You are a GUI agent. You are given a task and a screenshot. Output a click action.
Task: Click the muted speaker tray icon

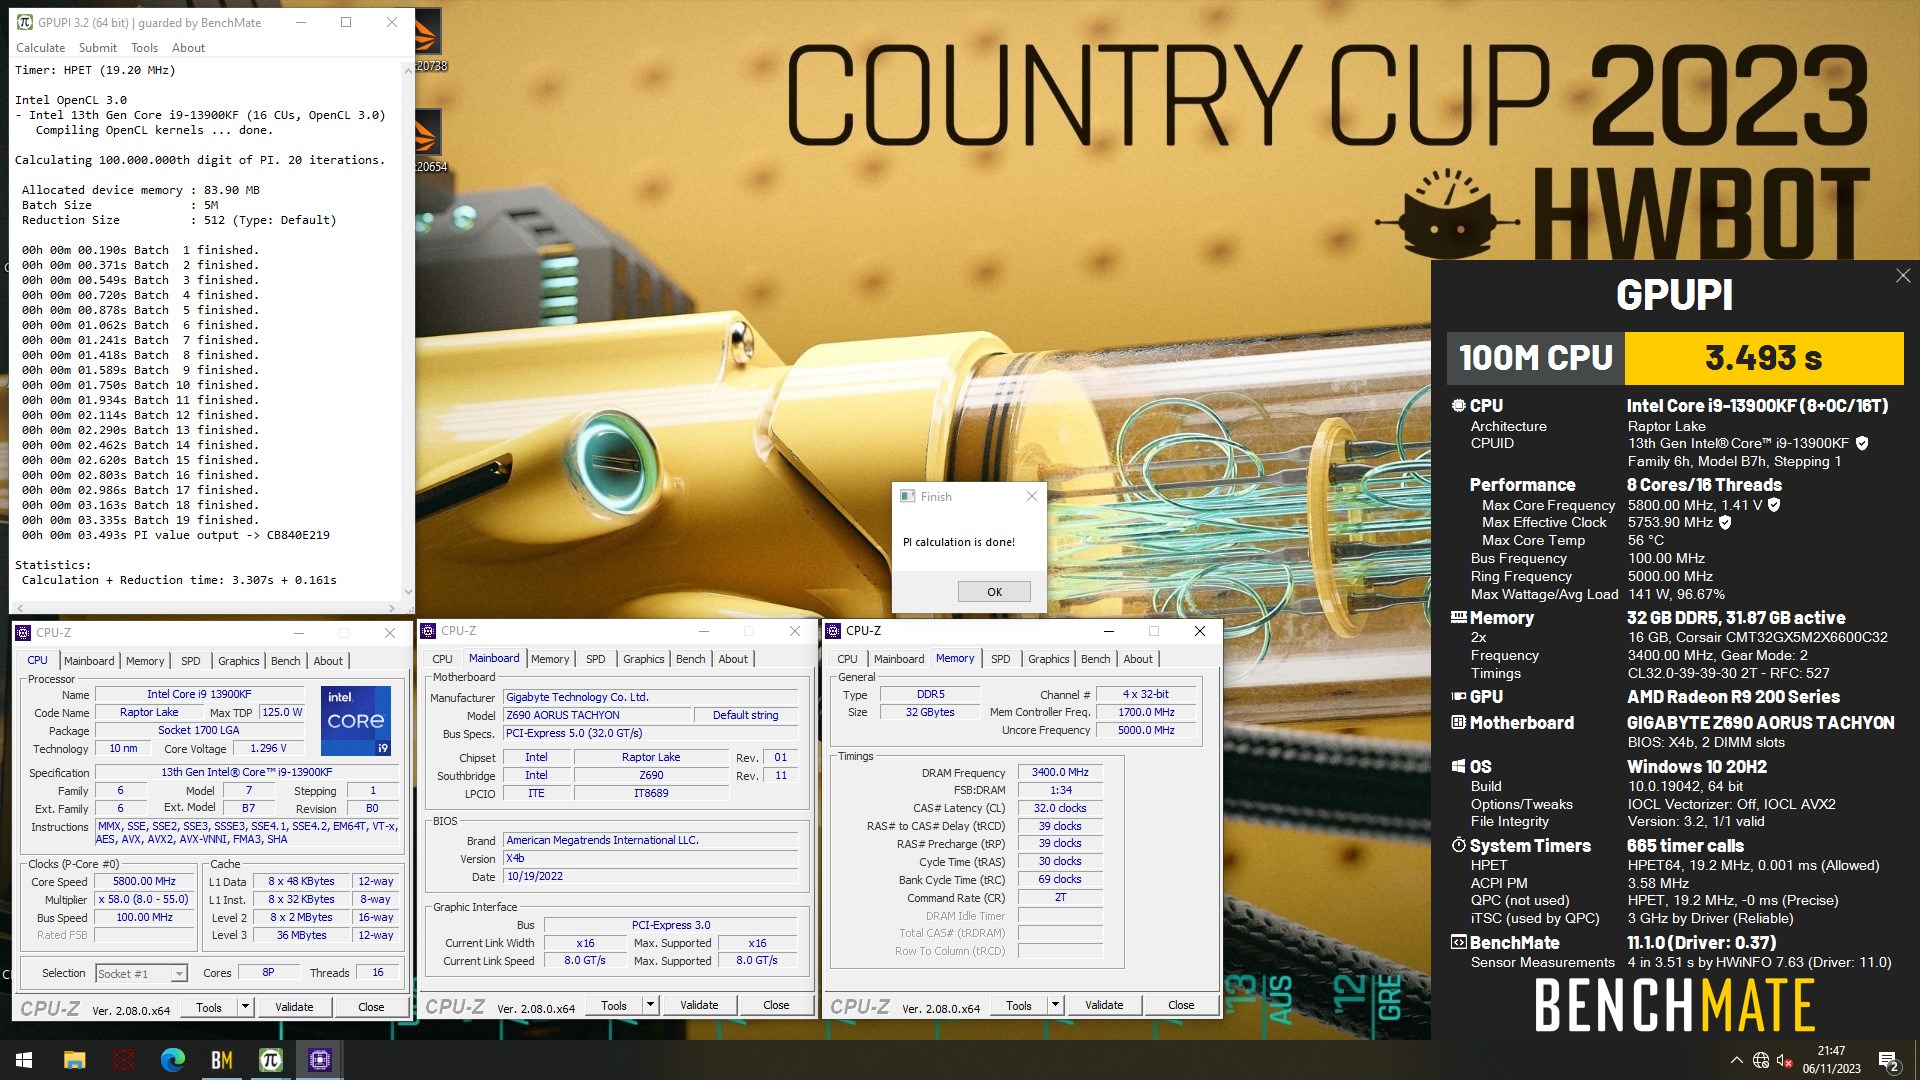[1785, 1061]
